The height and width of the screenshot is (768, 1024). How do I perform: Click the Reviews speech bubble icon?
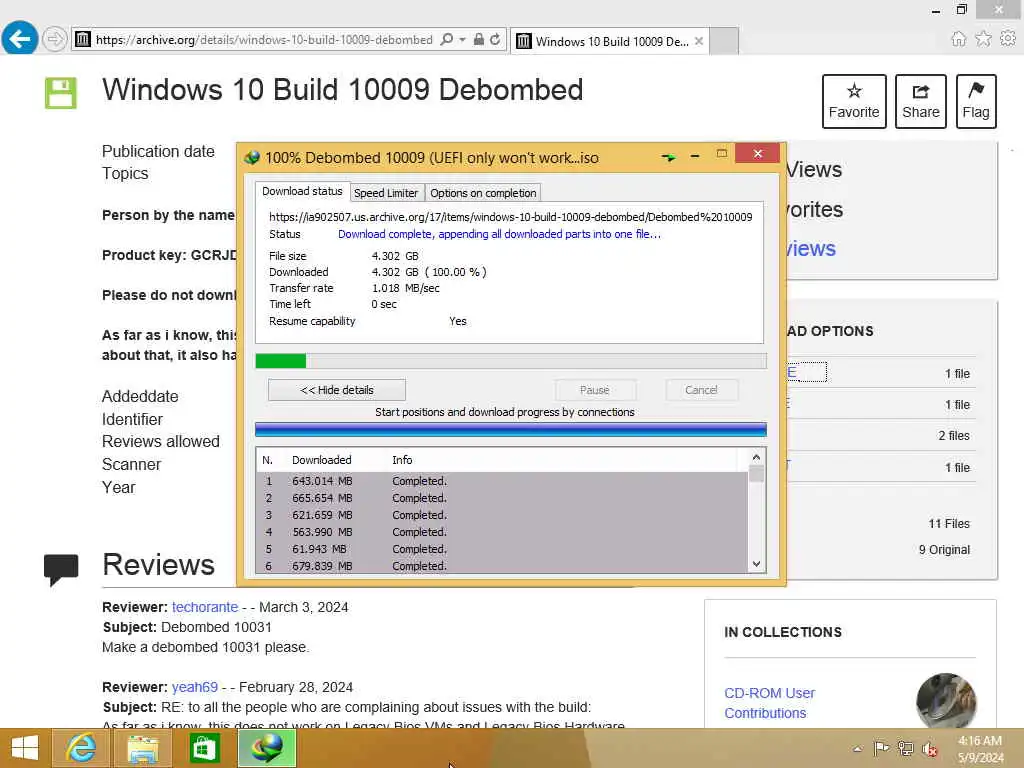pyautogui.click(x=61, y=569)
